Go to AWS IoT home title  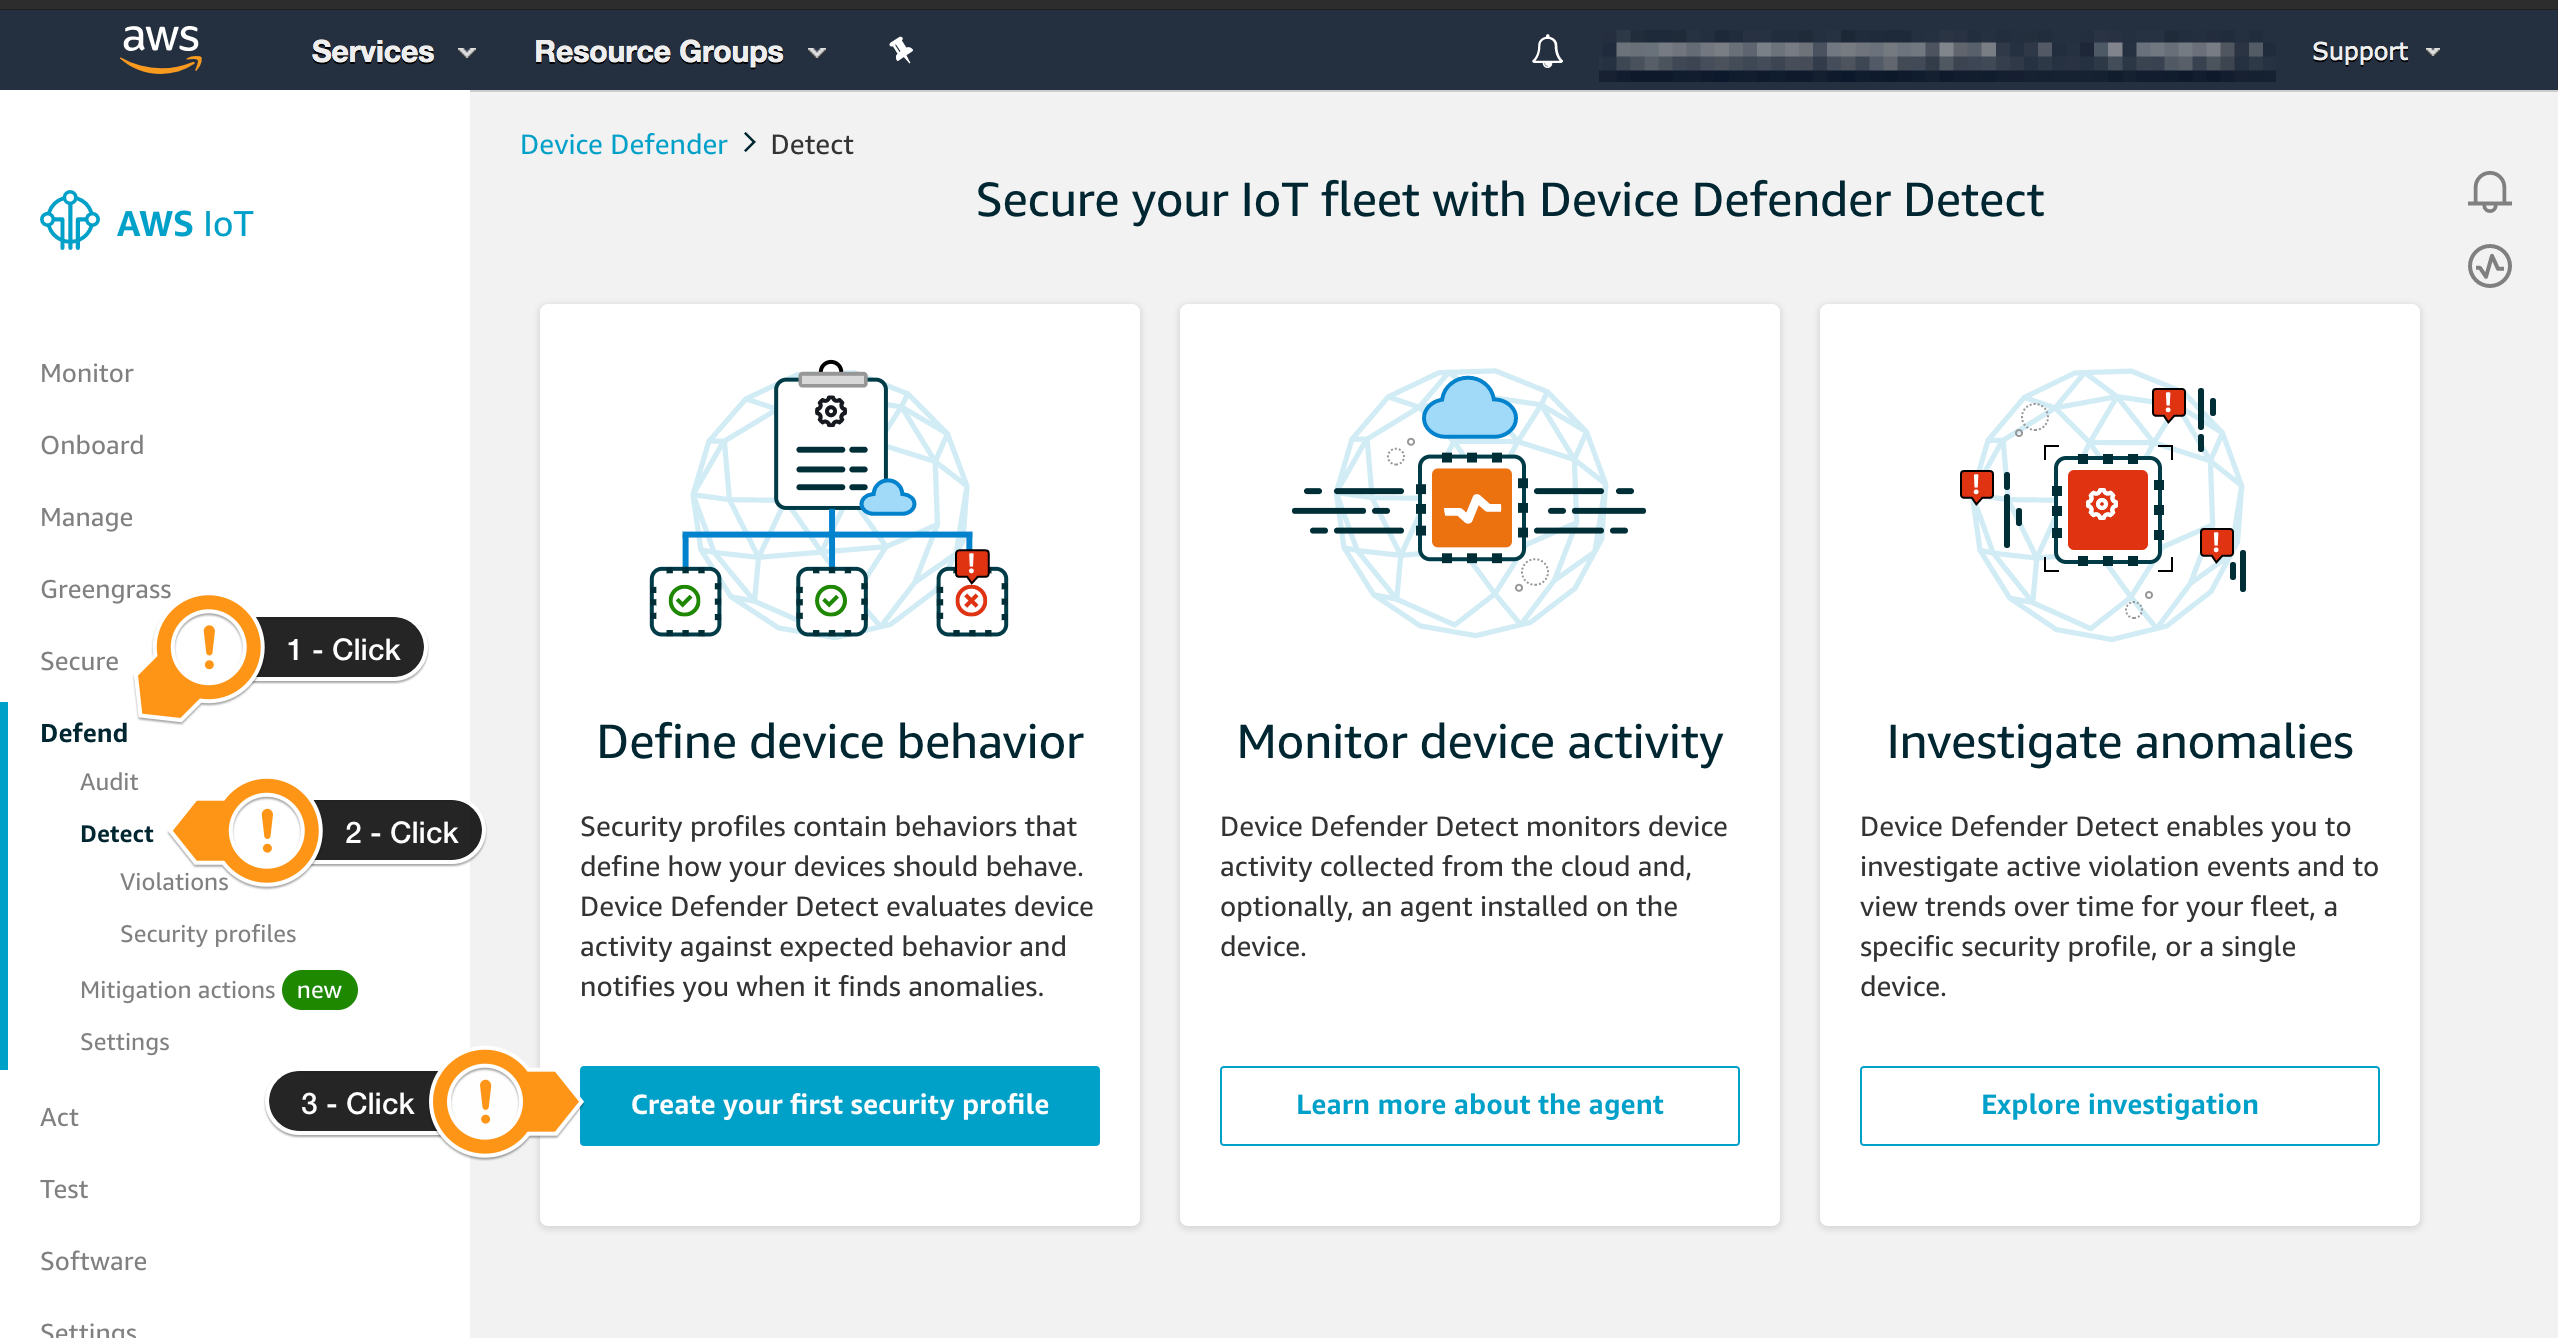coord(185,223)
